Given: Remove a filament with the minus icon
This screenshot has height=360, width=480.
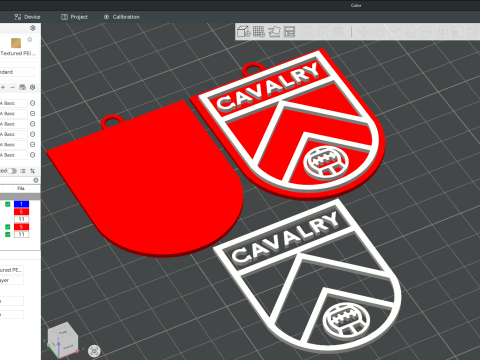Looking at the screenshot, I should point(13,87).
